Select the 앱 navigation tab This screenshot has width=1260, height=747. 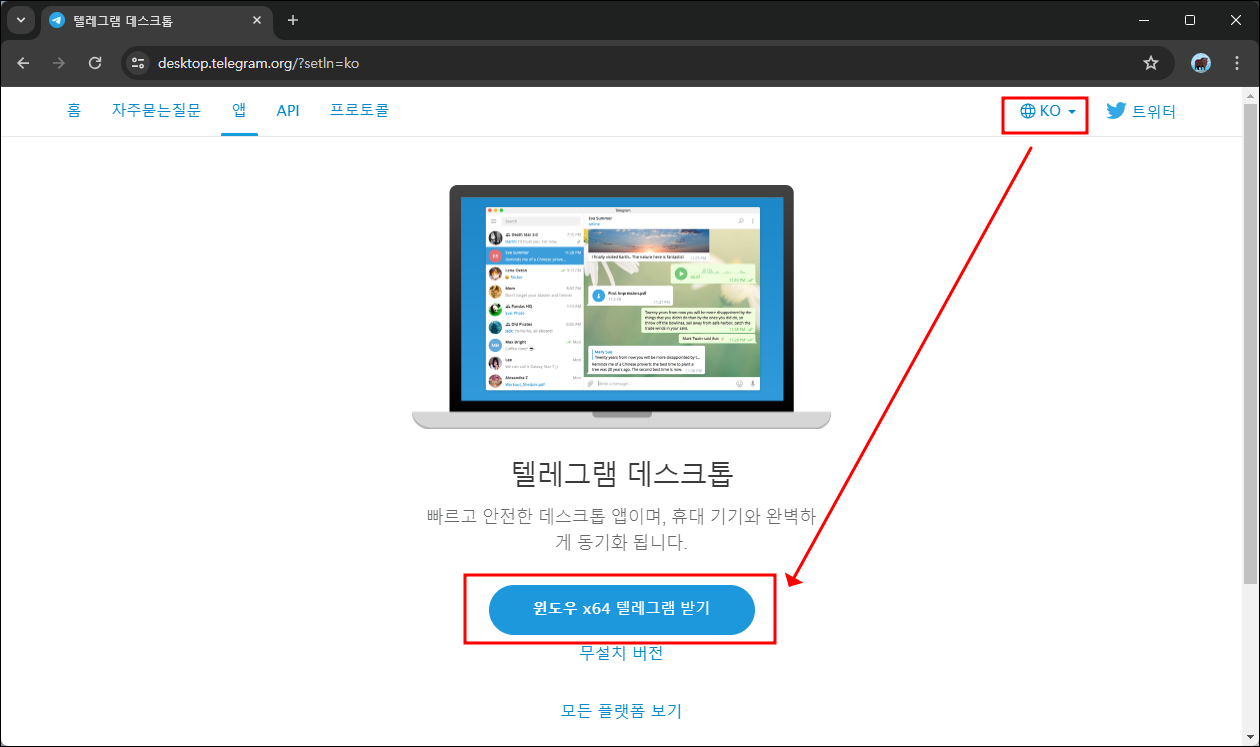click(239, 110)
